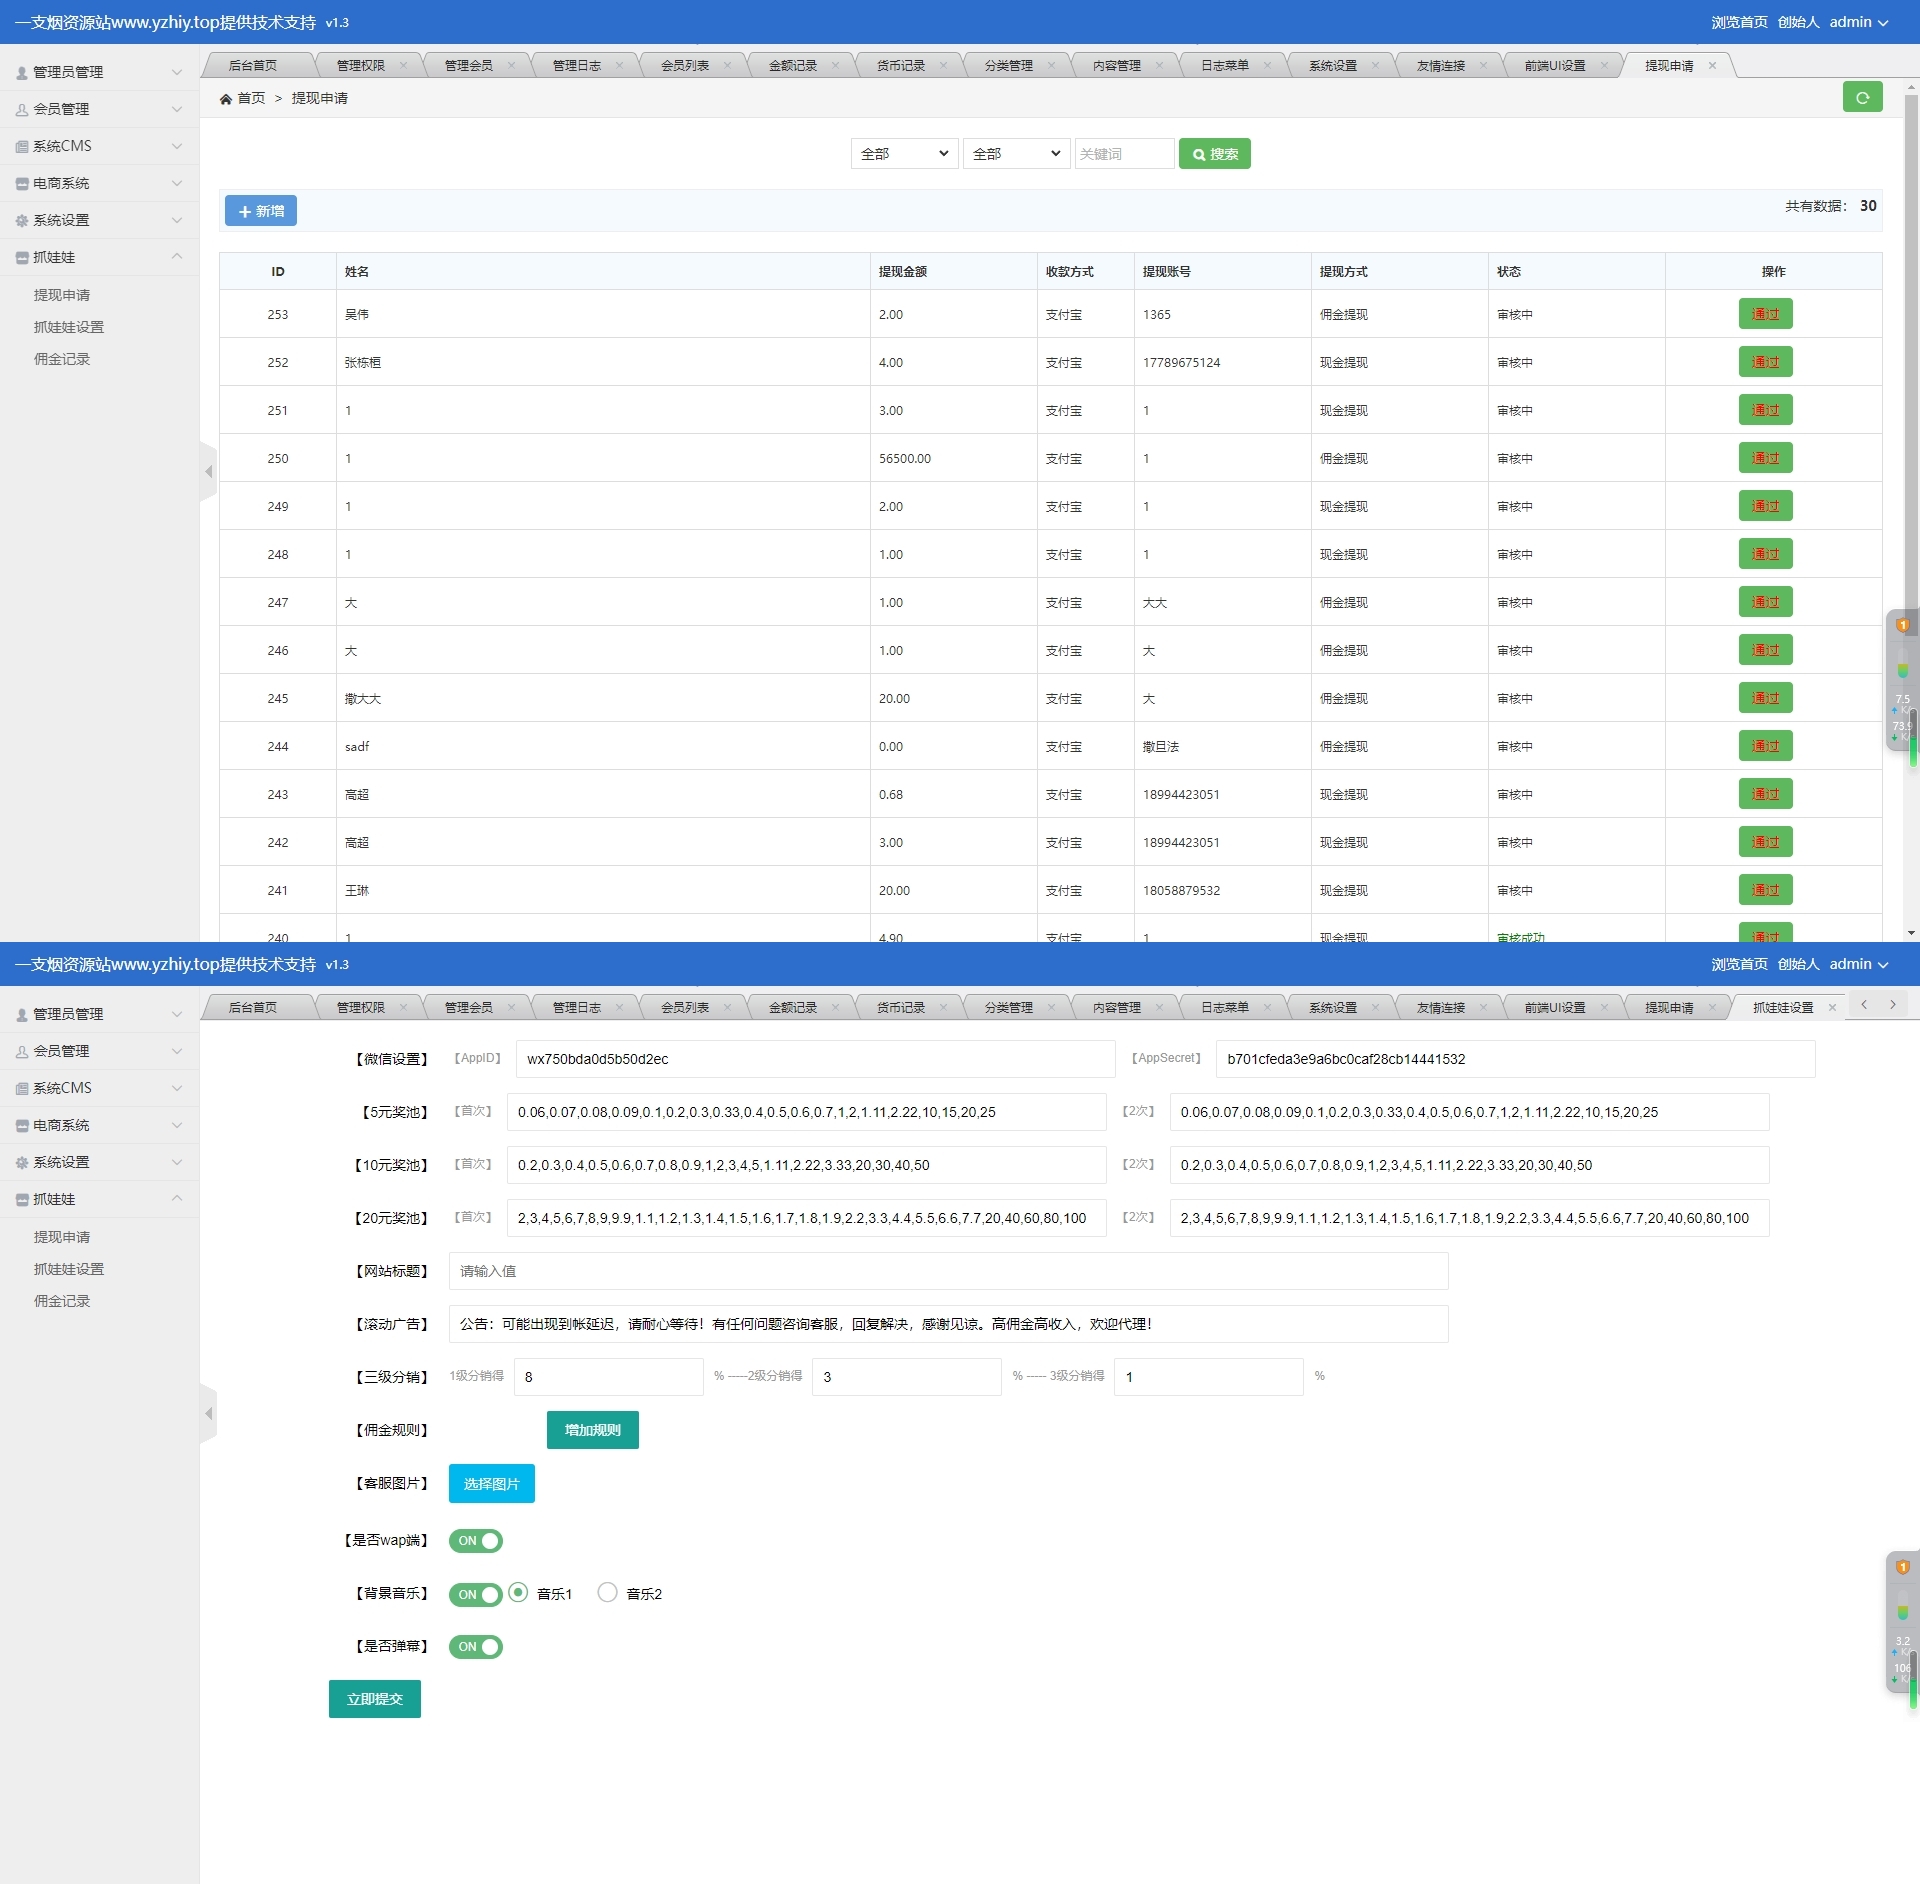Click the 系统设置 gear icon in top sidebar

22,220
